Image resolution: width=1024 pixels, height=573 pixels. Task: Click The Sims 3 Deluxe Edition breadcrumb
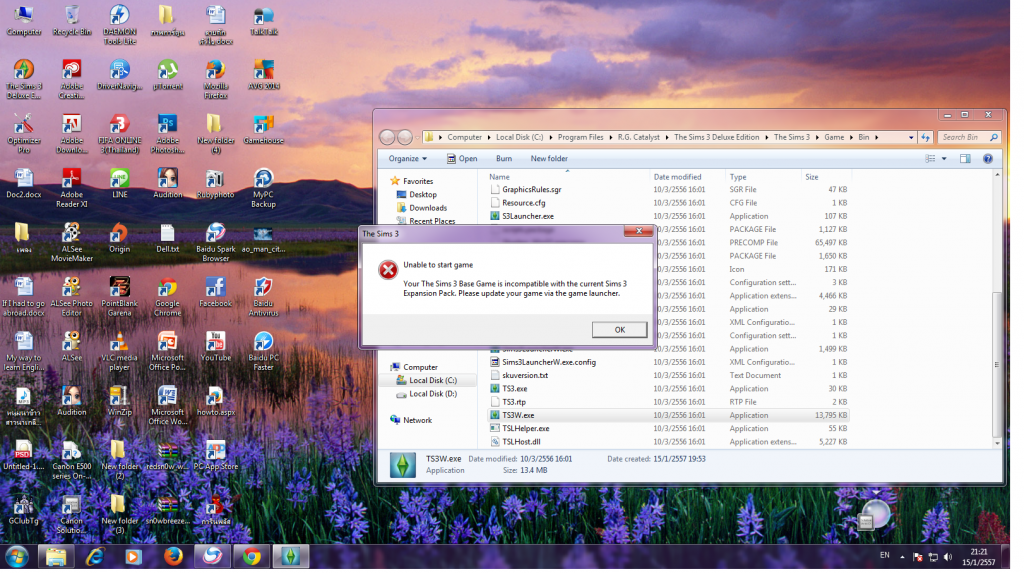point(716,138)
